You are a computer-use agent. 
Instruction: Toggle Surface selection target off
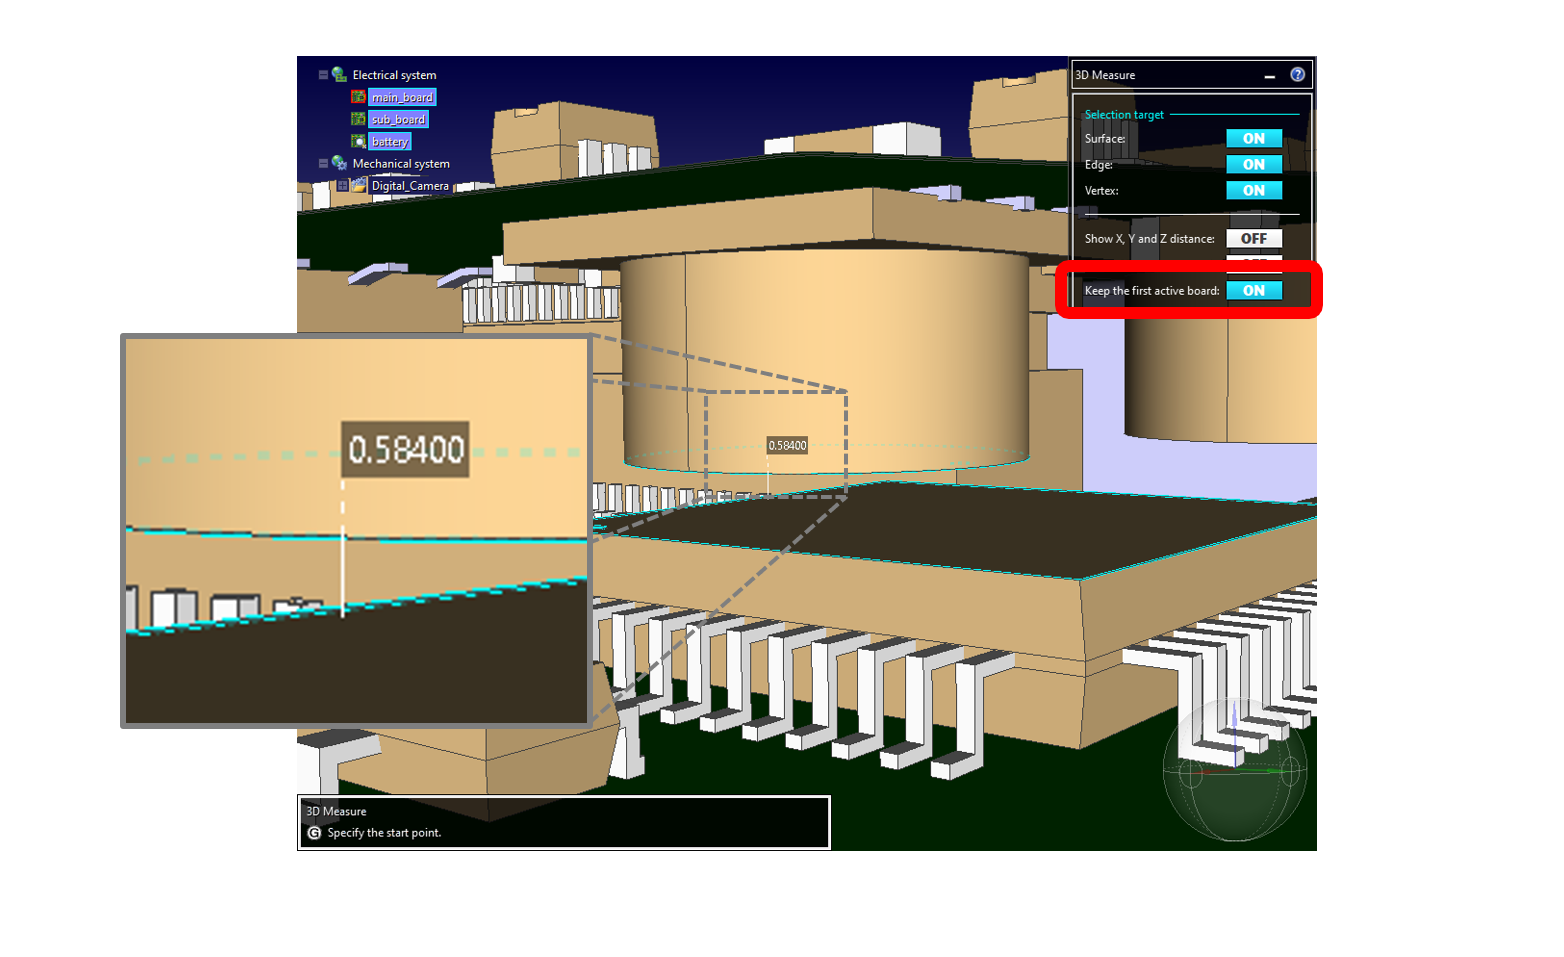click(x=1253, y=139)
